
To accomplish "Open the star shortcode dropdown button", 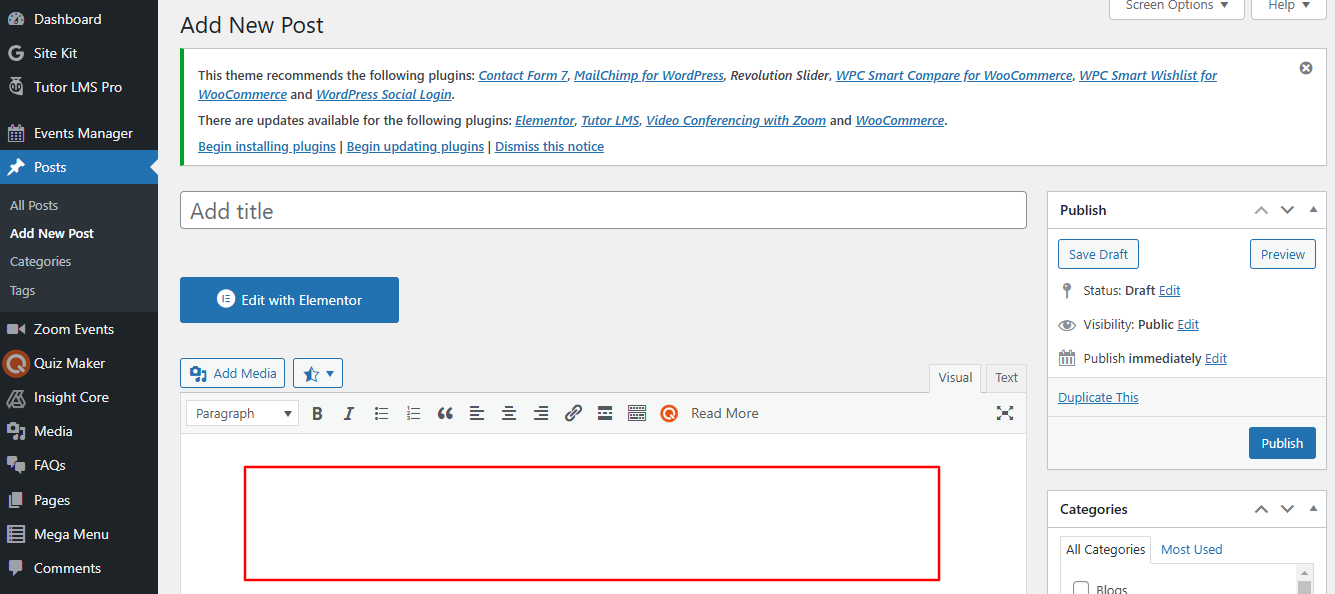I will point(318,373).
